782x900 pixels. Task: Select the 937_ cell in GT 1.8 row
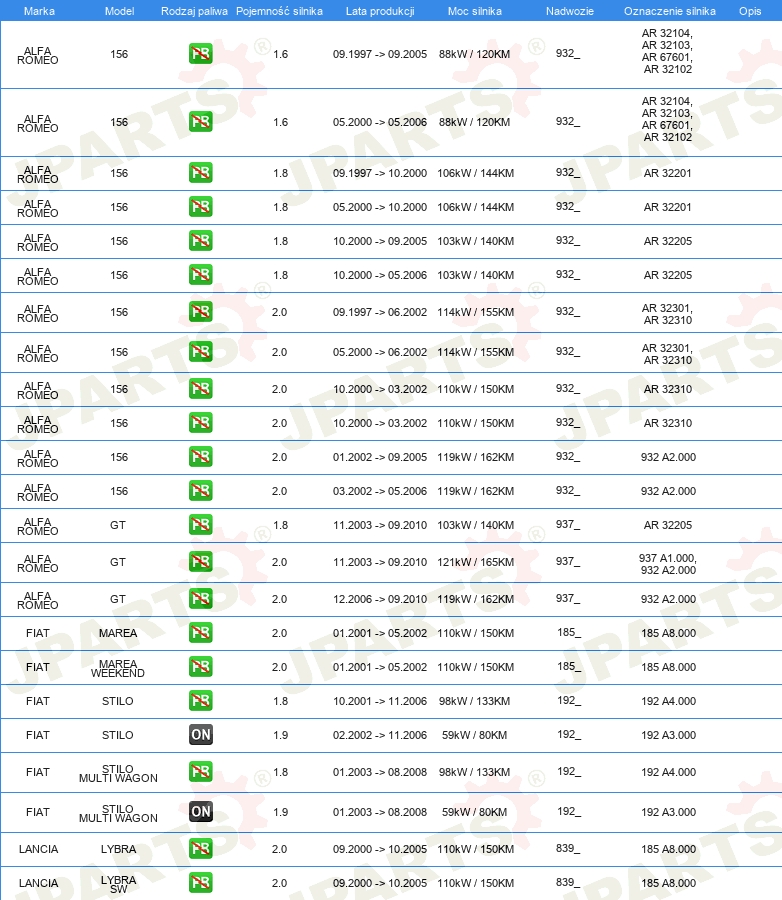(568, 524)
